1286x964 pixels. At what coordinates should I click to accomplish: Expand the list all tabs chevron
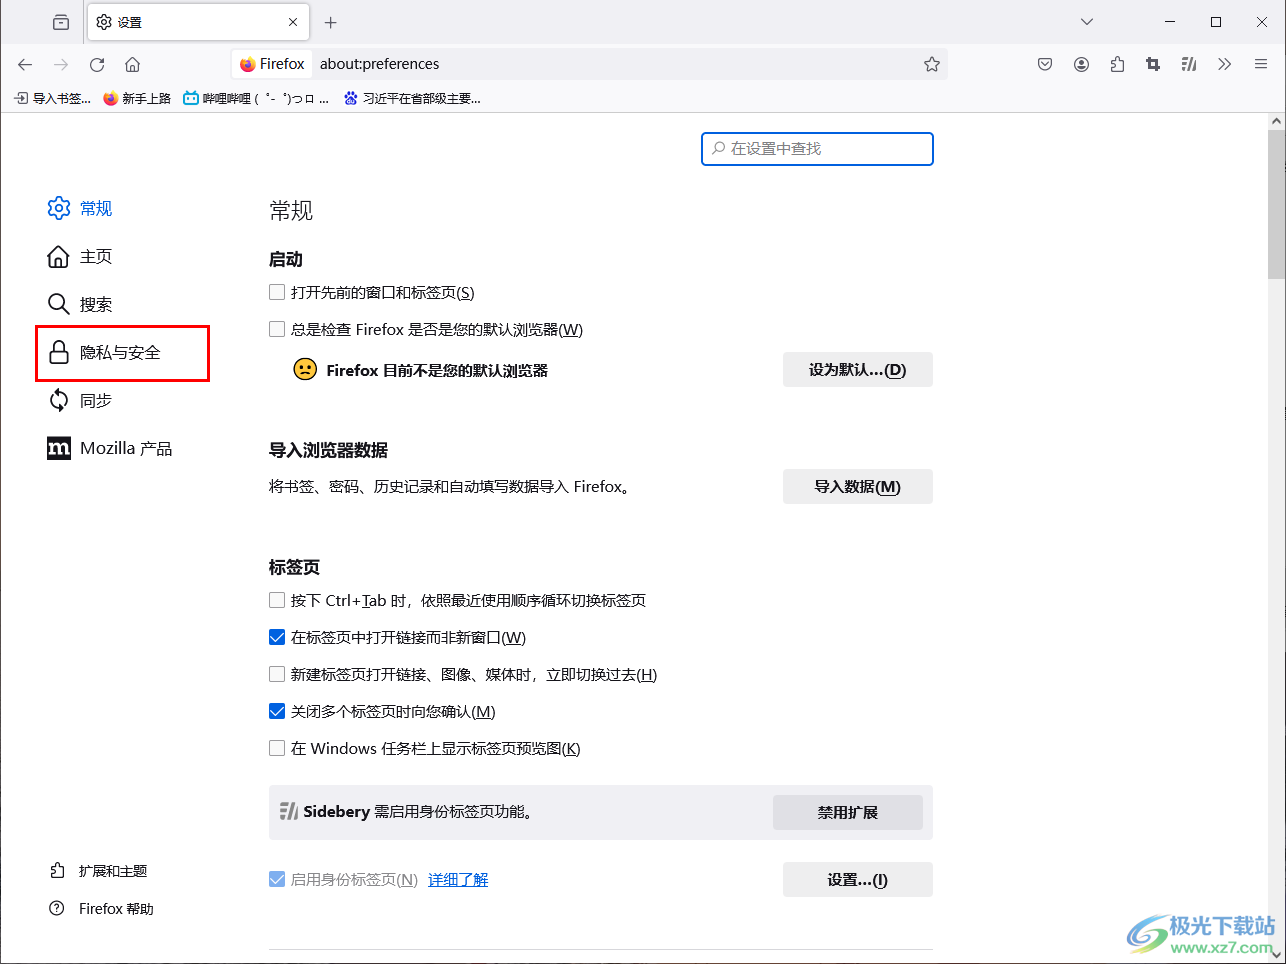pyautogui.click(x=1087, y=22)
